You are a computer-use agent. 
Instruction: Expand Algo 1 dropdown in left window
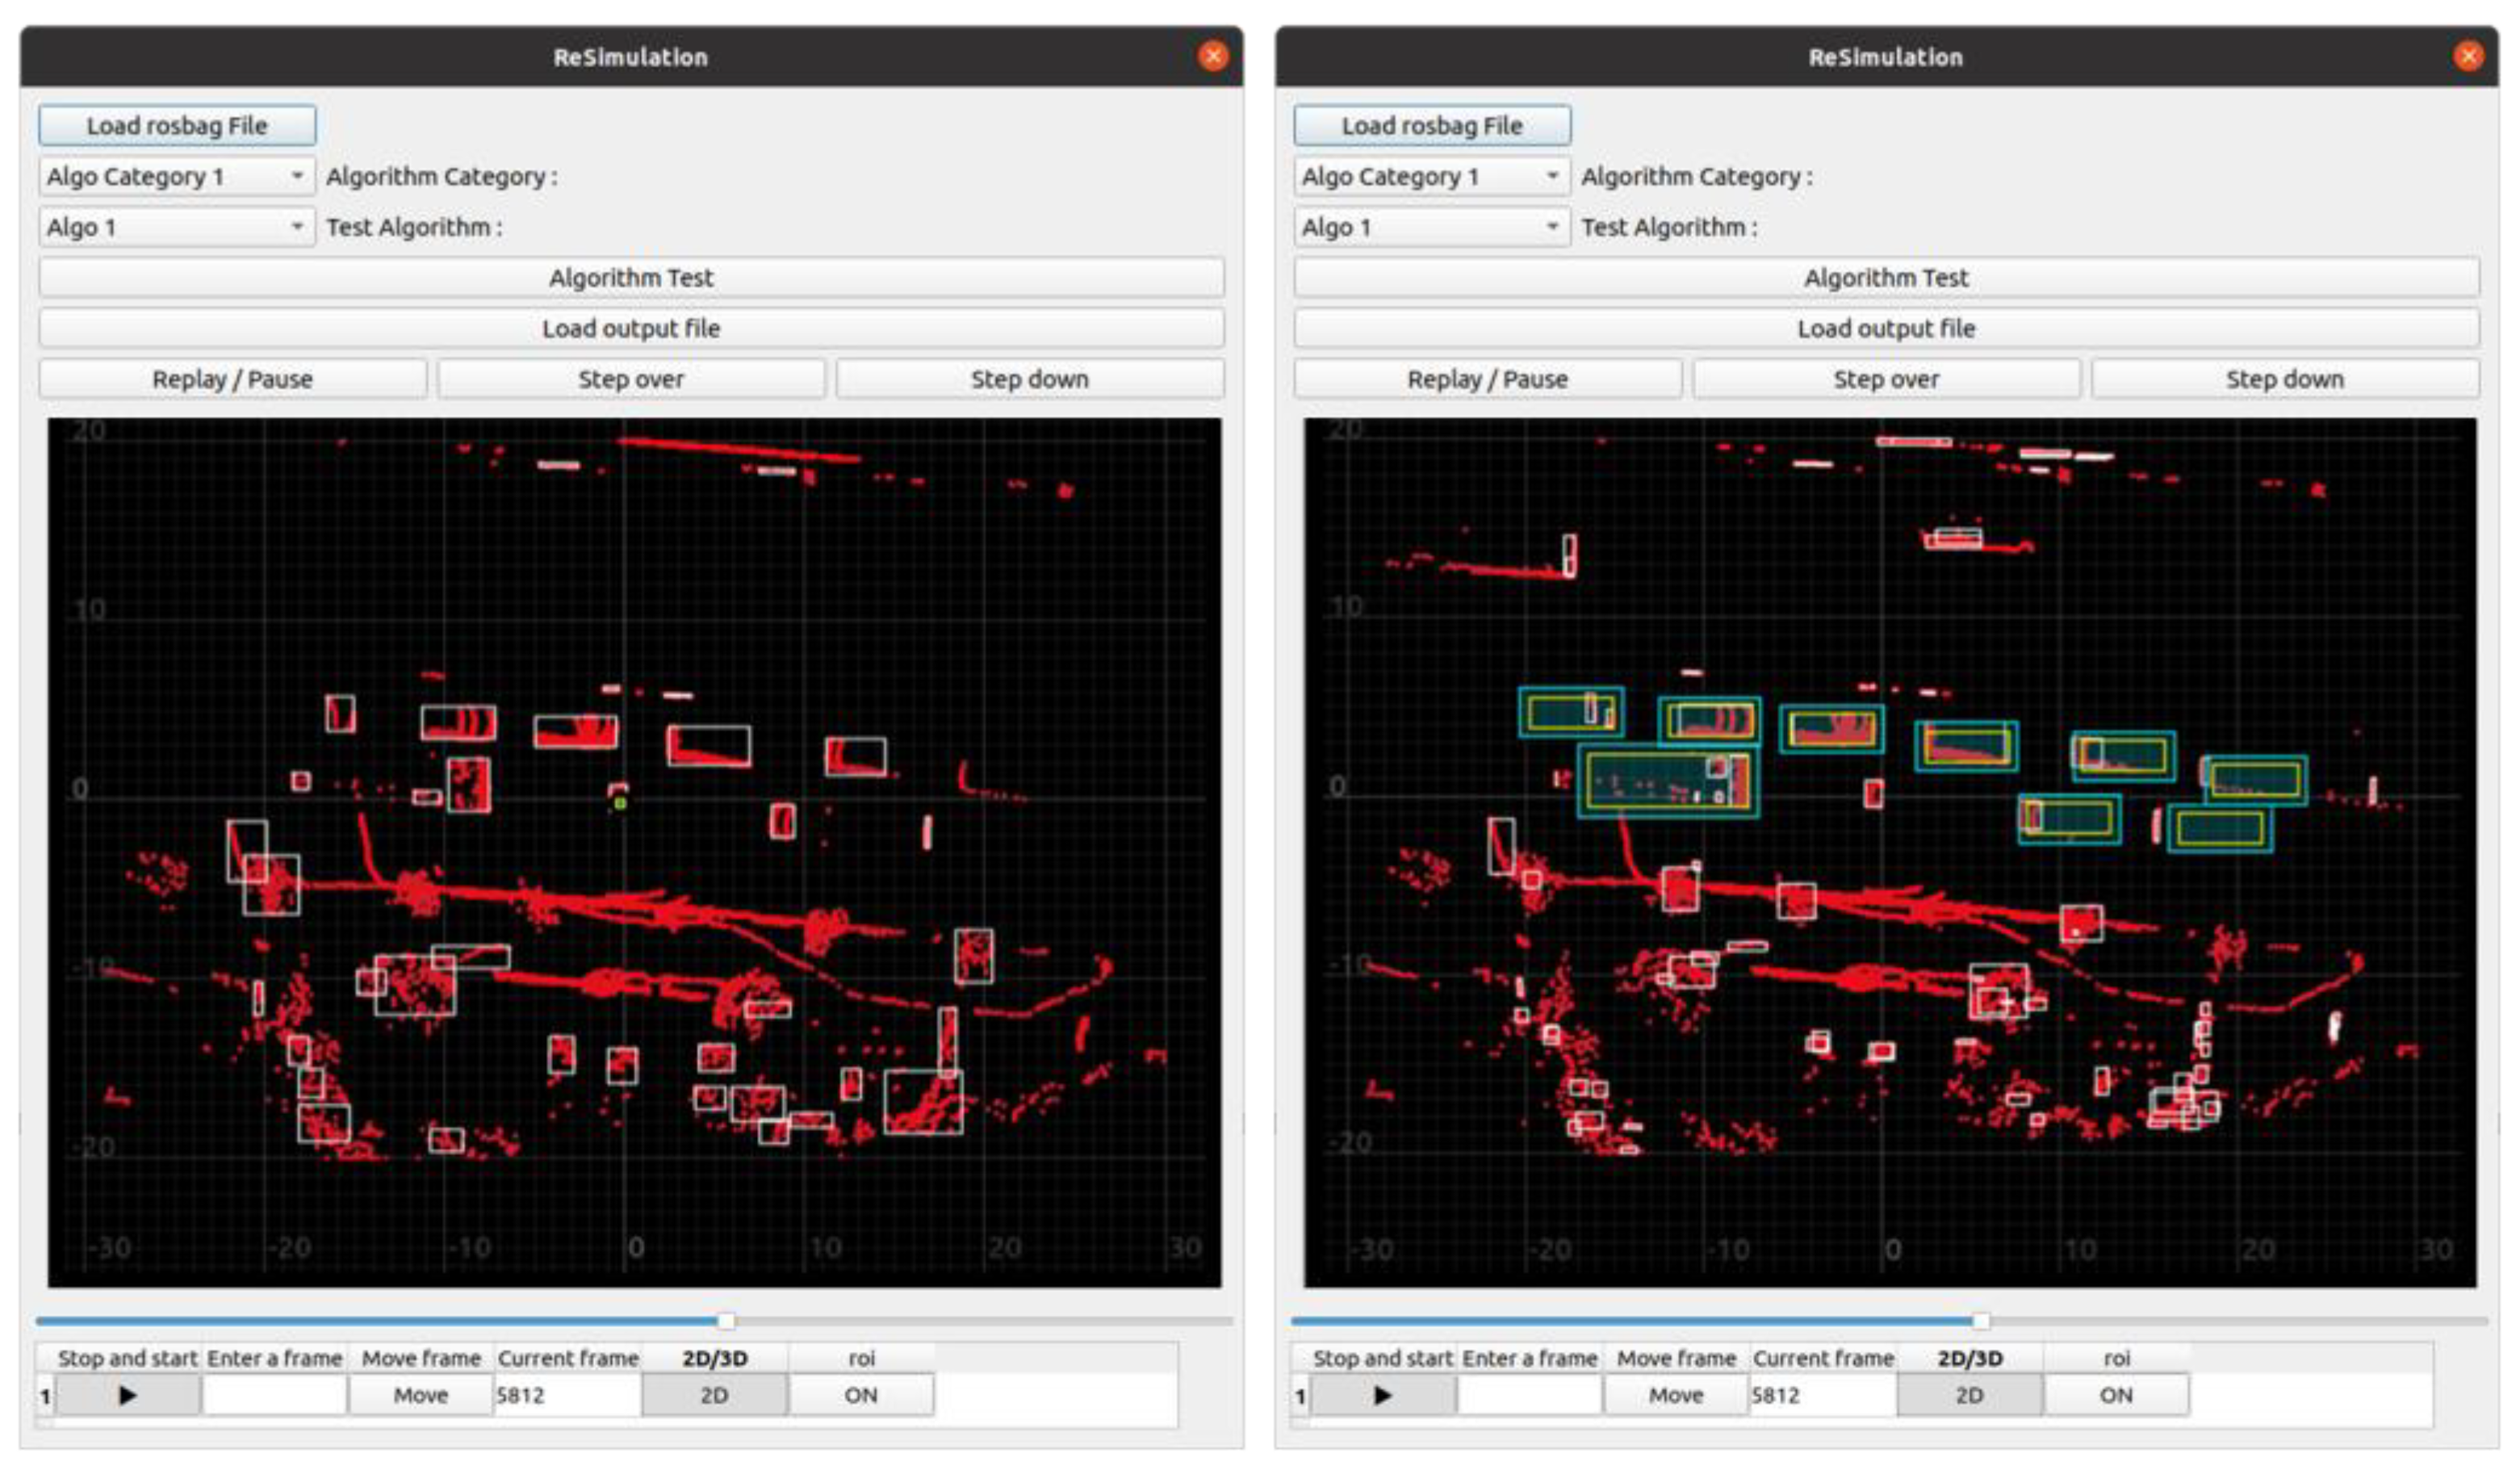click(176, 227)
